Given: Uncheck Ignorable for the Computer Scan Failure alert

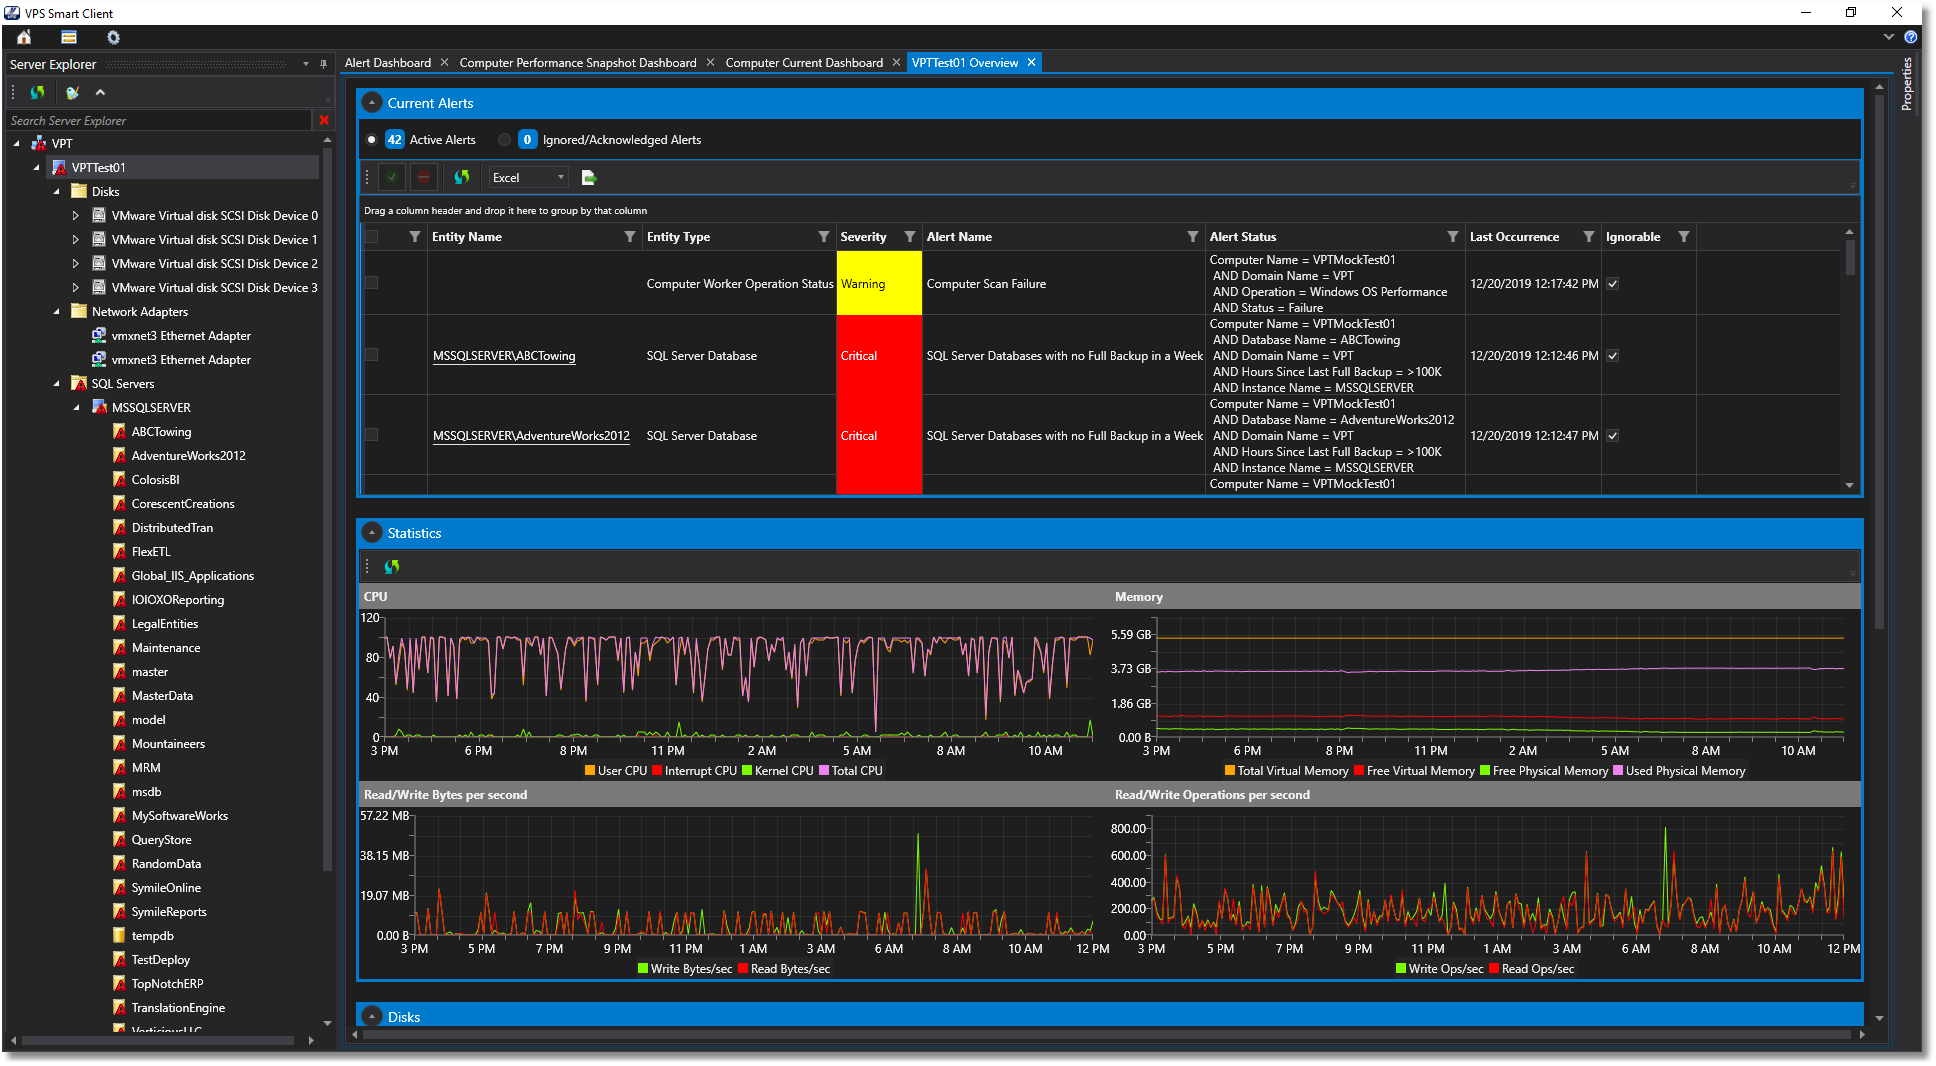Looking at the screenshot, I should (1612, 284).
